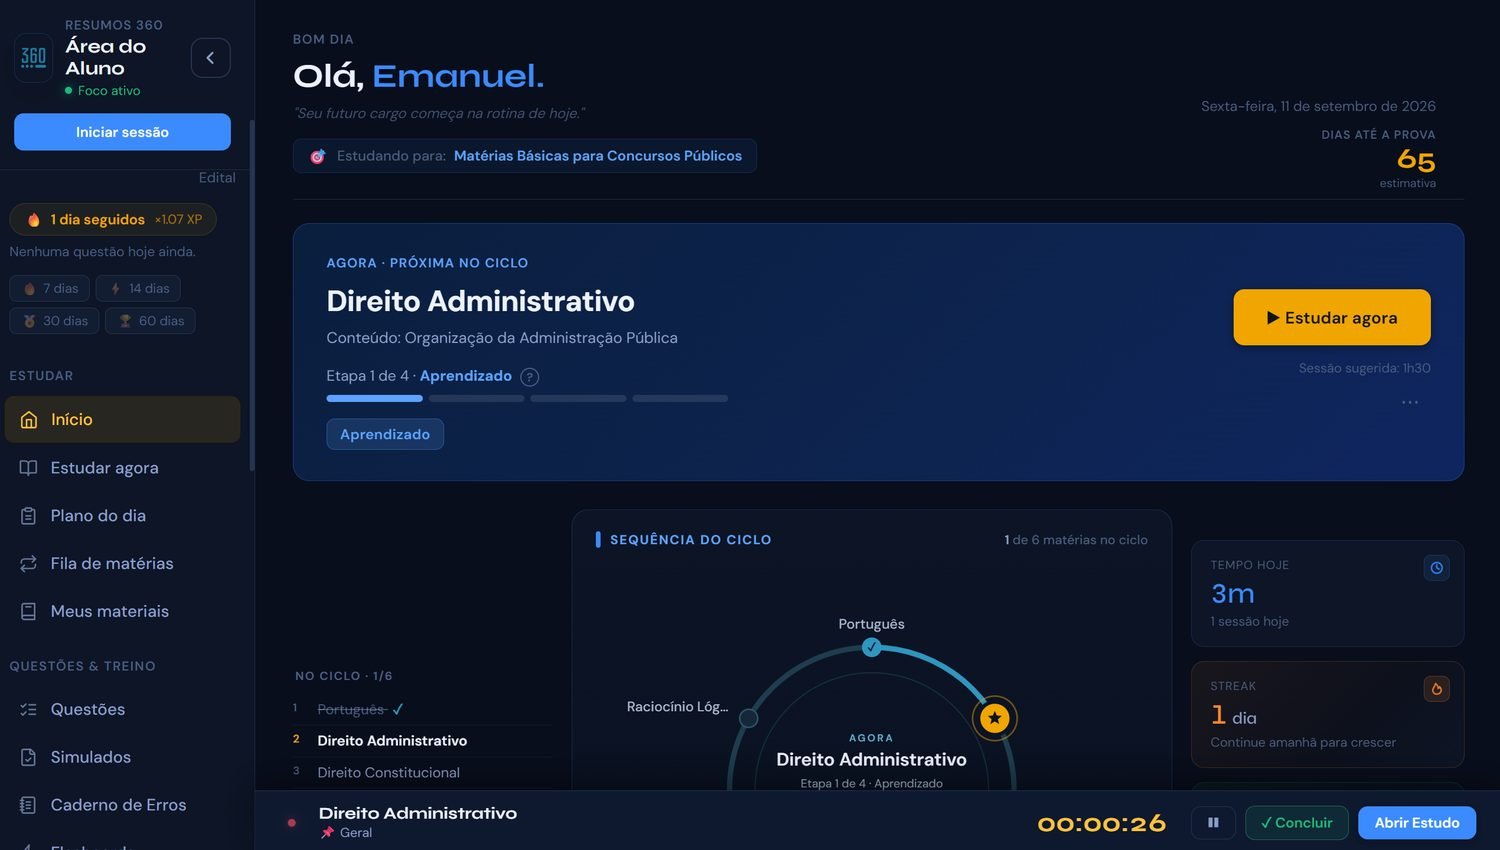Click the flame streak badge '1 dia seguidos'

[113, 219]
